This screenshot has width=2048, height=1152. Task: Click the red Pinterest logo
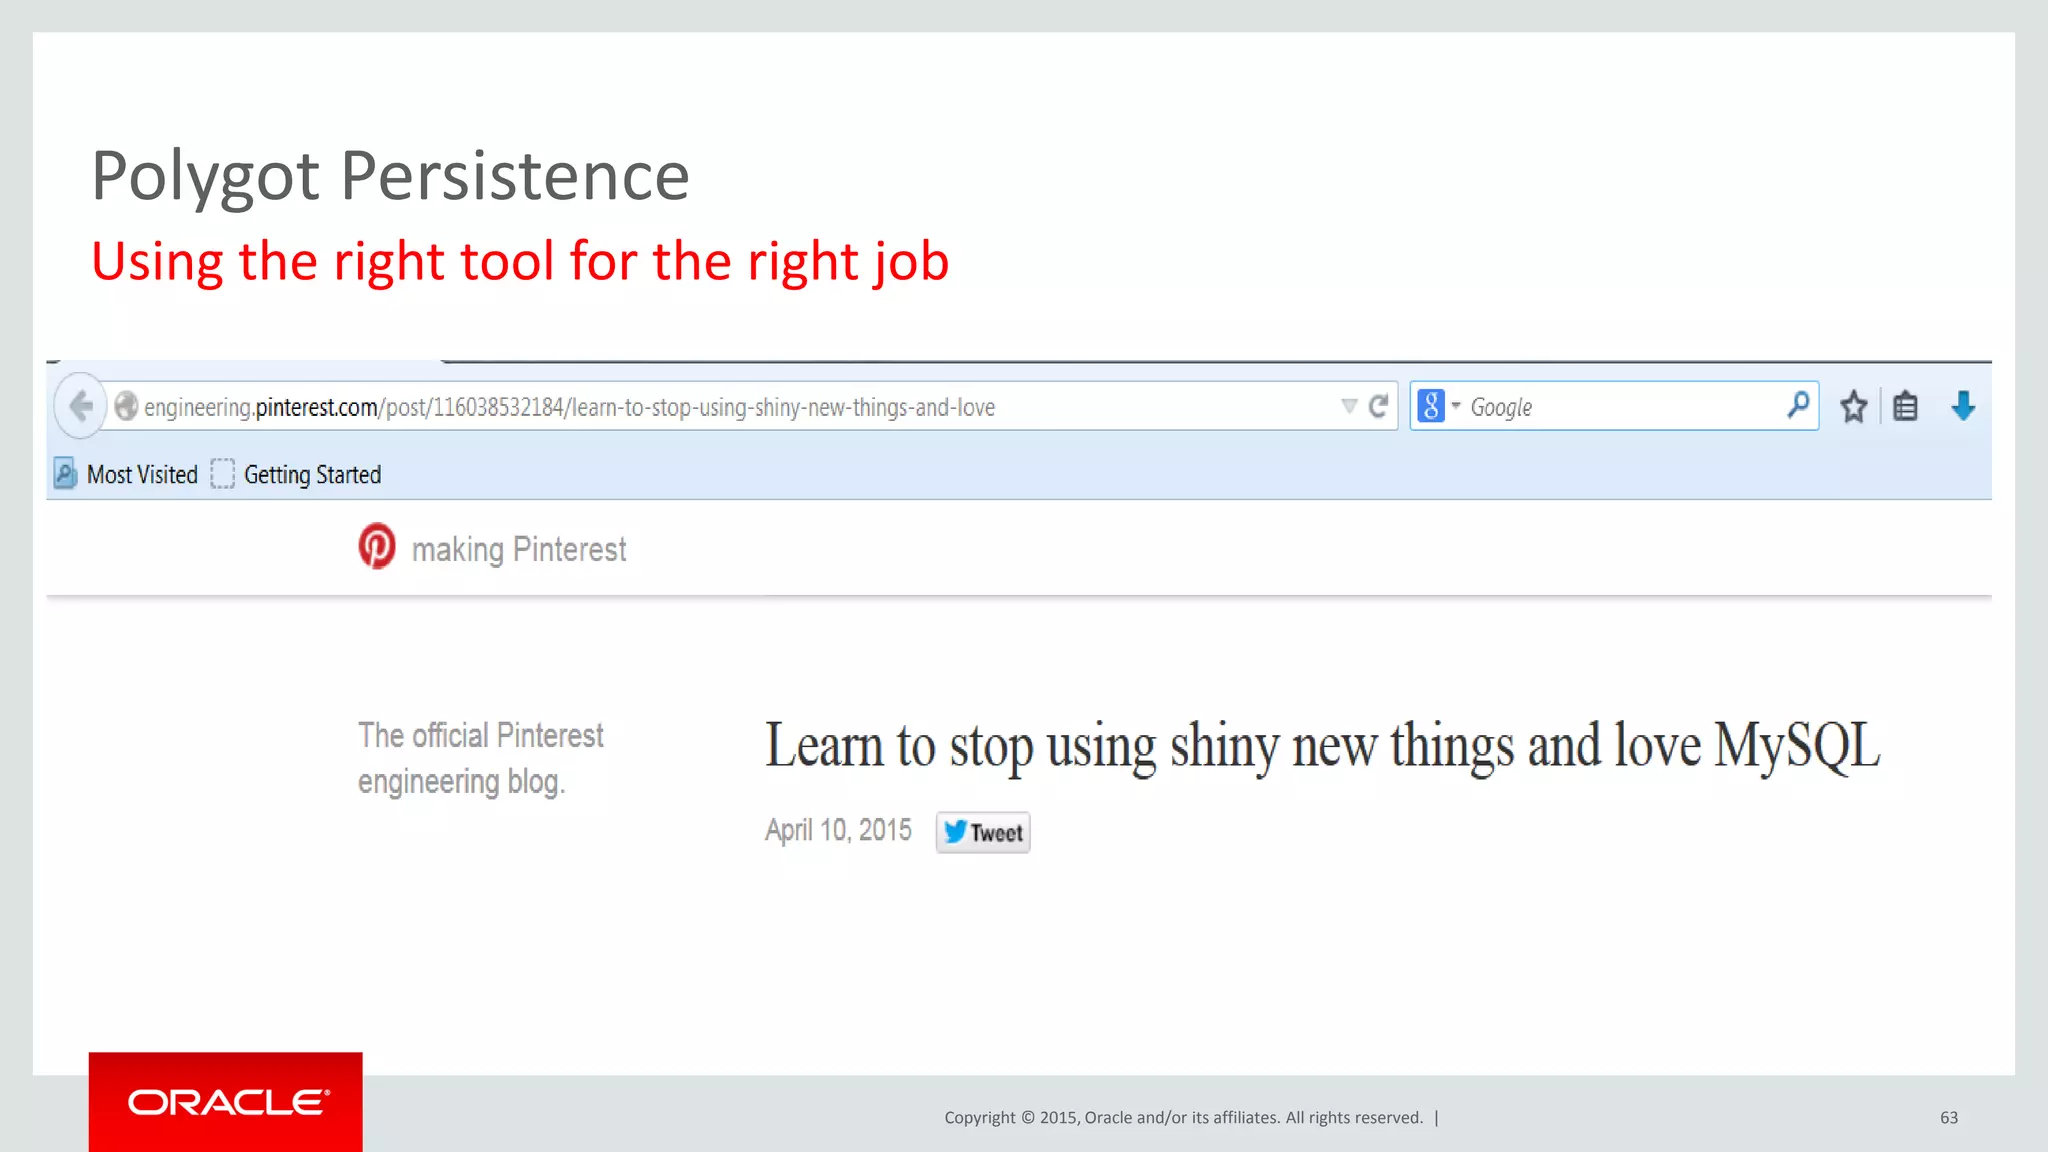coord(377,547)
